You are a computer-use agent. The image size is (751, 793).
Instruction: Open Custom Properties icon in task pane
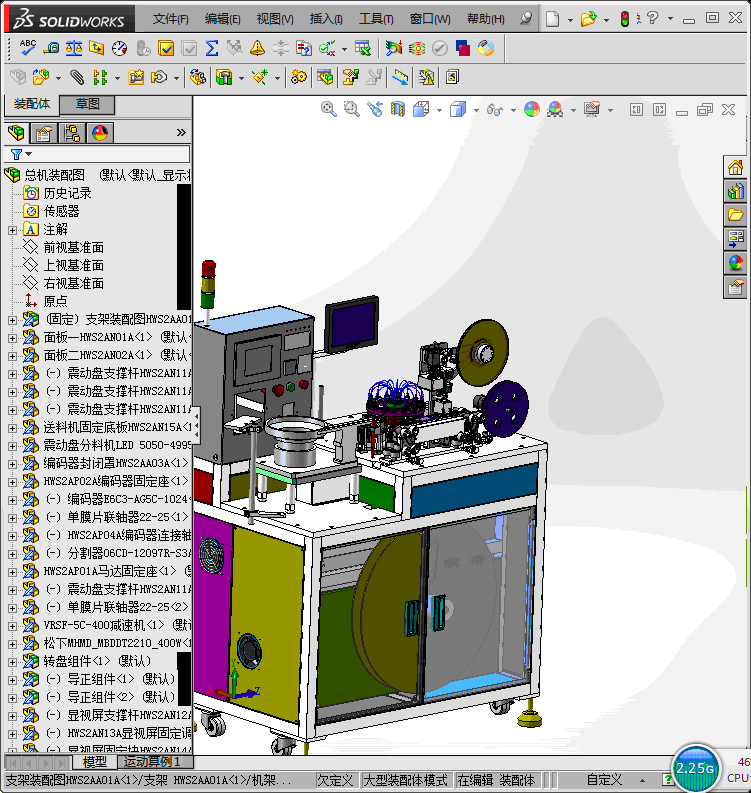tap(735, 287)
